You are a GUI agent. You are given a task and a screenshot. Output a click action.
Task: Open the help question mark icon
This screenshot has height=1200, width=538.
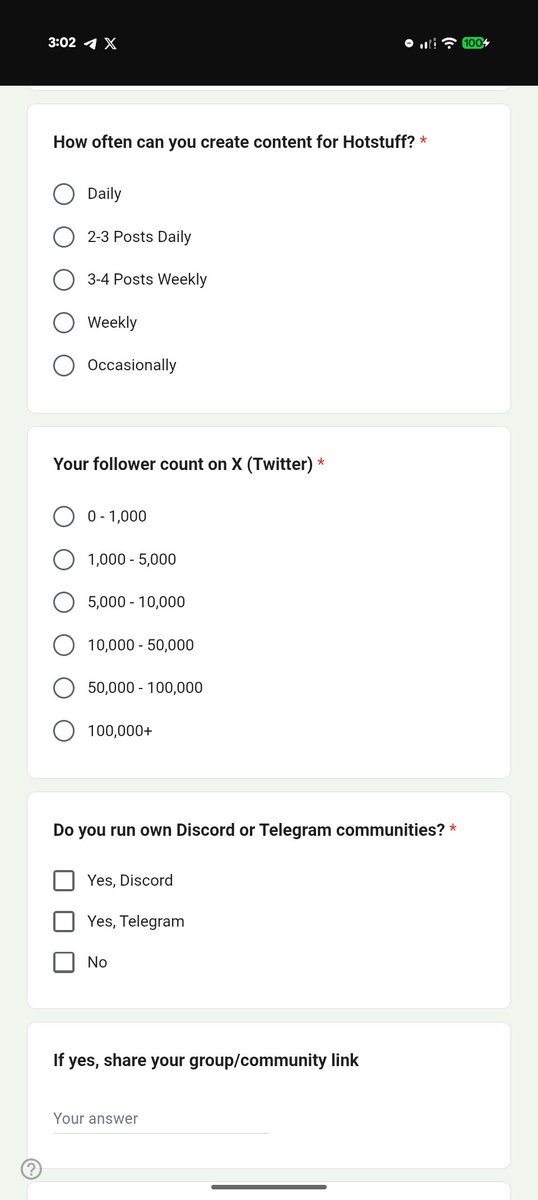pyautogui.click(x=31, y=1169)
